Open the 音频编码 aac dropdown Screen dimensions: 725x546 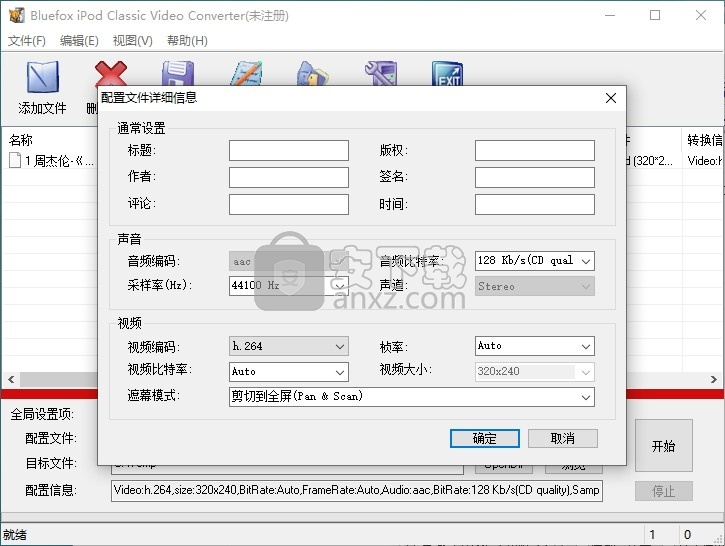[289, 261]
